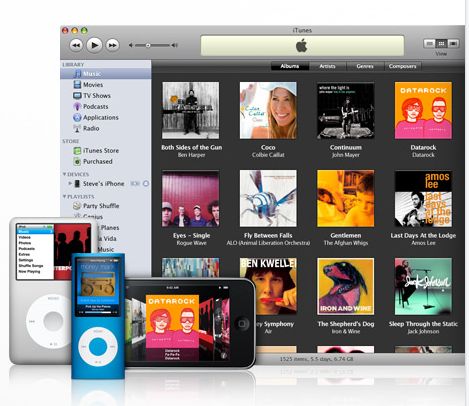Switch to list view

[430, 43]
